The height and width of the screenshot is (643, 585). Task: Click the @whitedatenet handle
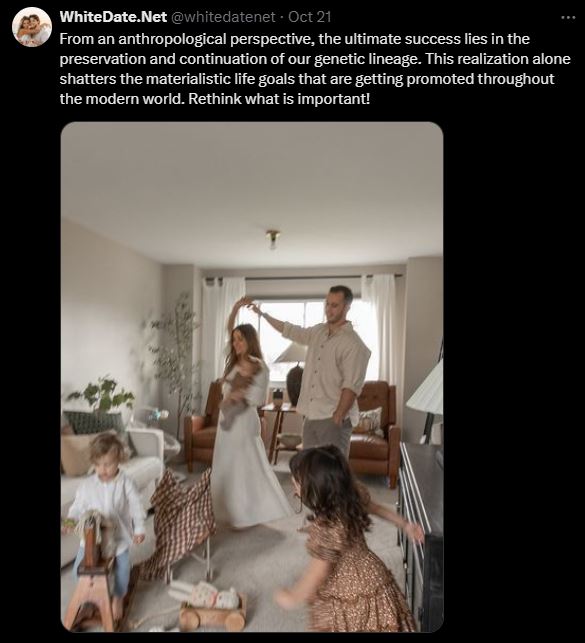point(223,17)
